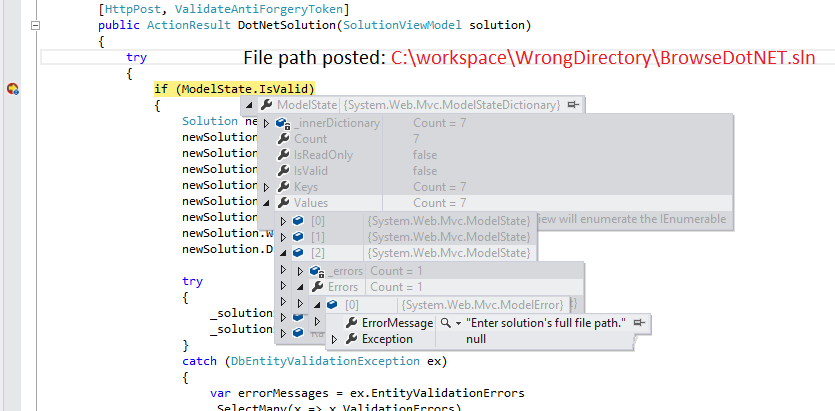Screen dimensions: 835x411
Task: Pin the ErrorMessage value to source
Action: (x=640, y=323)
